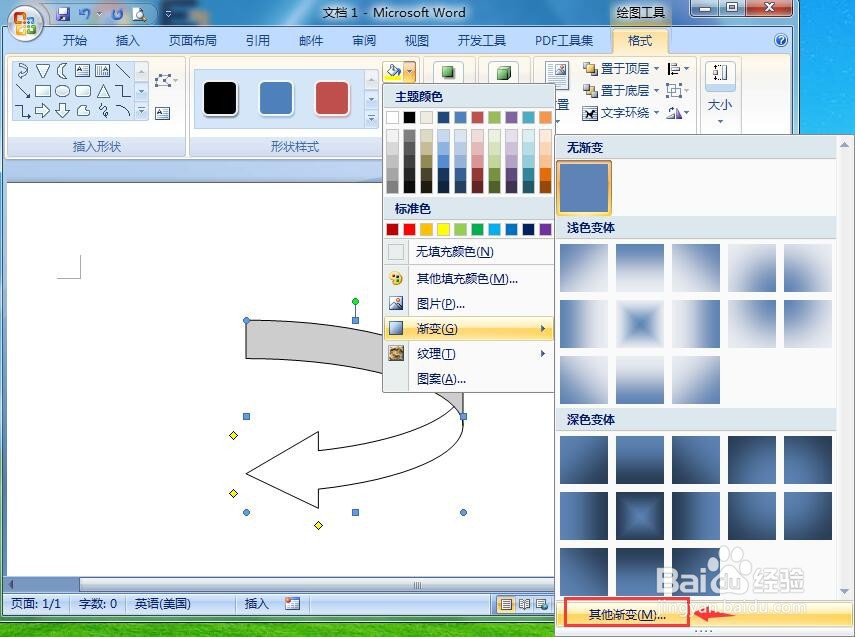Click the Edit Shape points icon
This screenshot has width=855, height=637.
coord(165,81)
